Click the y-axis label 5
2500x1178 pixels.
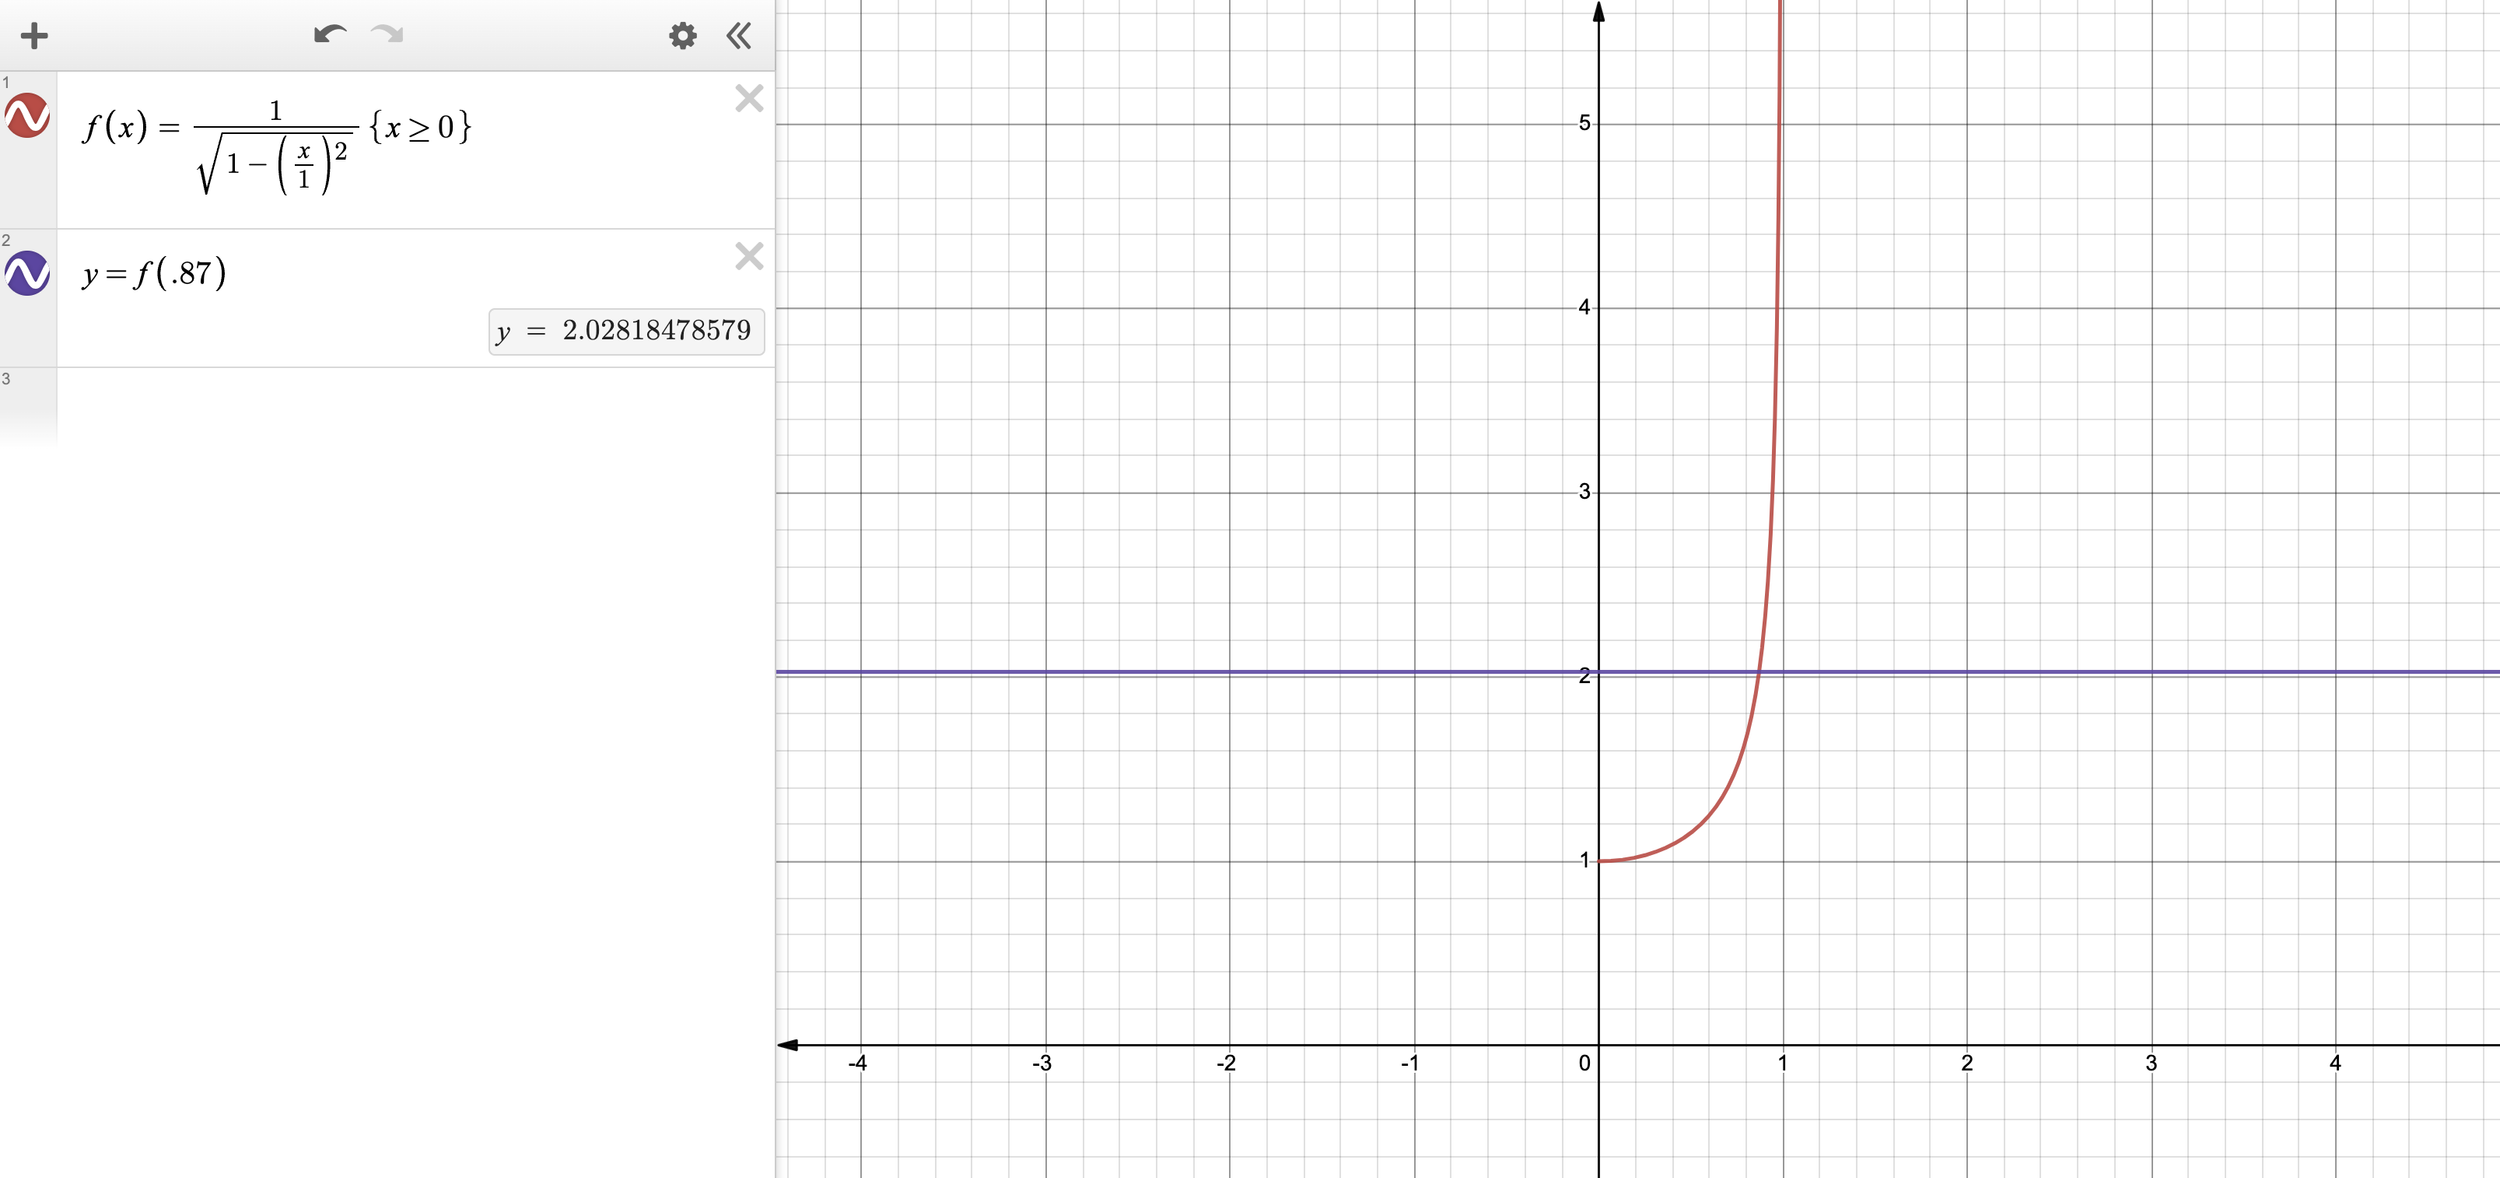pyautogui.click(x=1584, y=123)
